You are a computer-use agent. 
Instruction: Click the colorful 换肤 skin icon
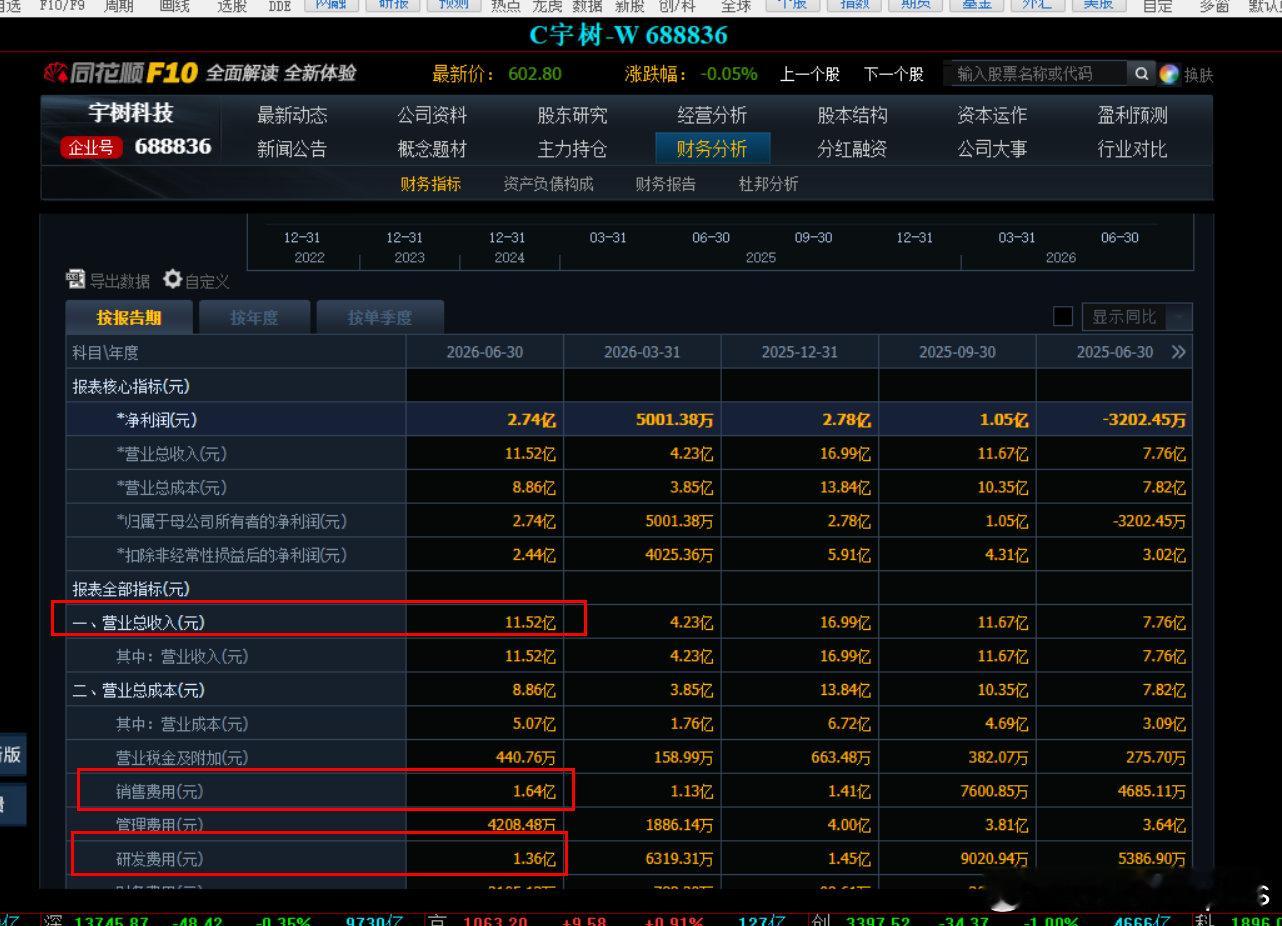click(x=1169, y=74)
